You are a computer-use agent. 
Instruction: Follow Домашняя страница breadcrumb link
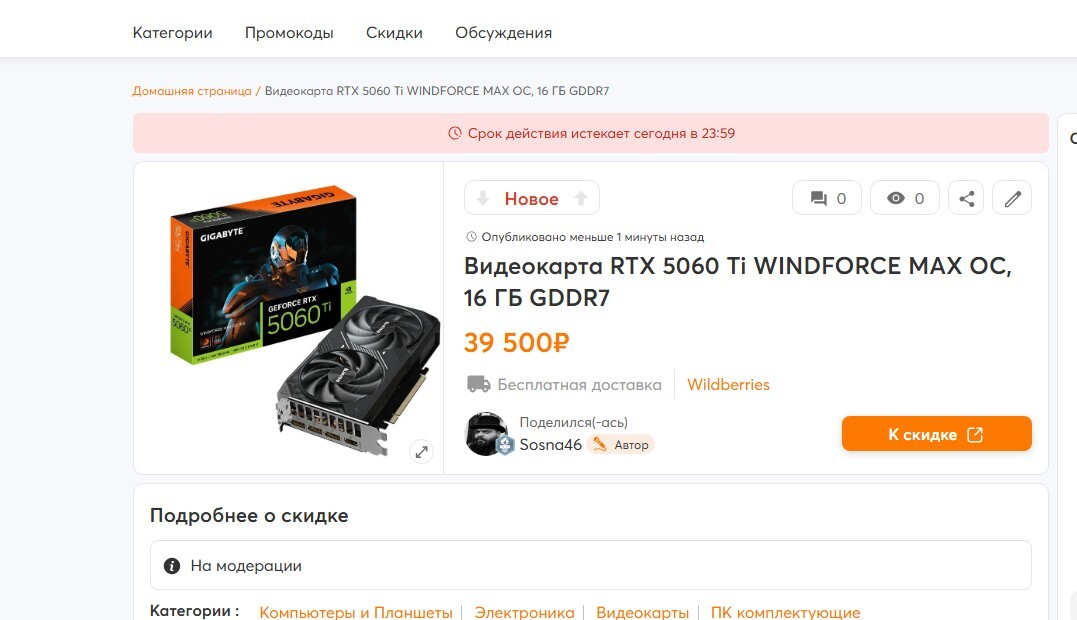pos(192,91)
